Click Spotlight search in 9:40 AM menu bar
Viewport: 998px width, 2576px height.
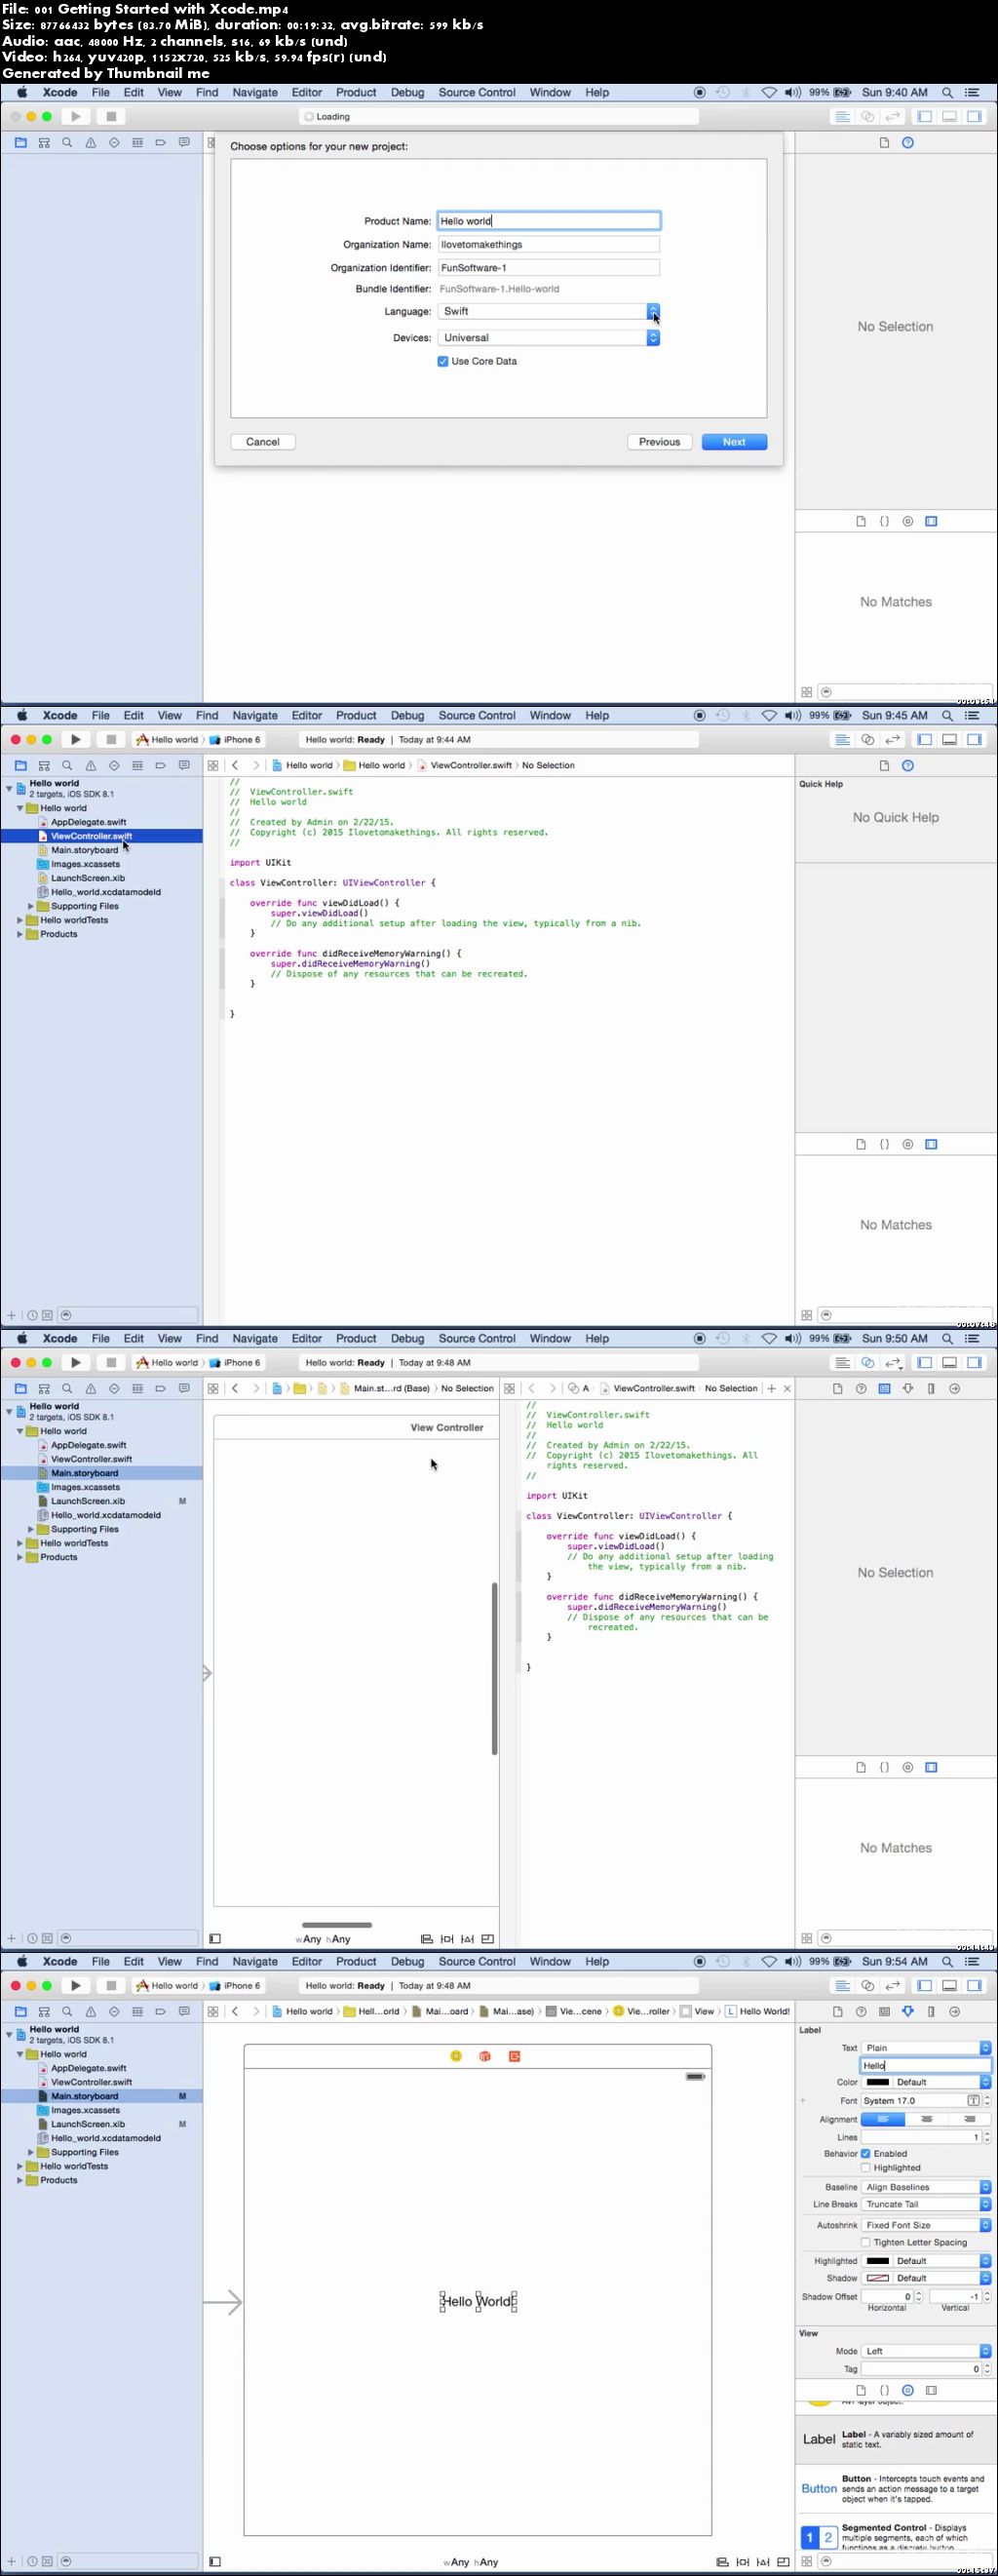tap(947, 92)
